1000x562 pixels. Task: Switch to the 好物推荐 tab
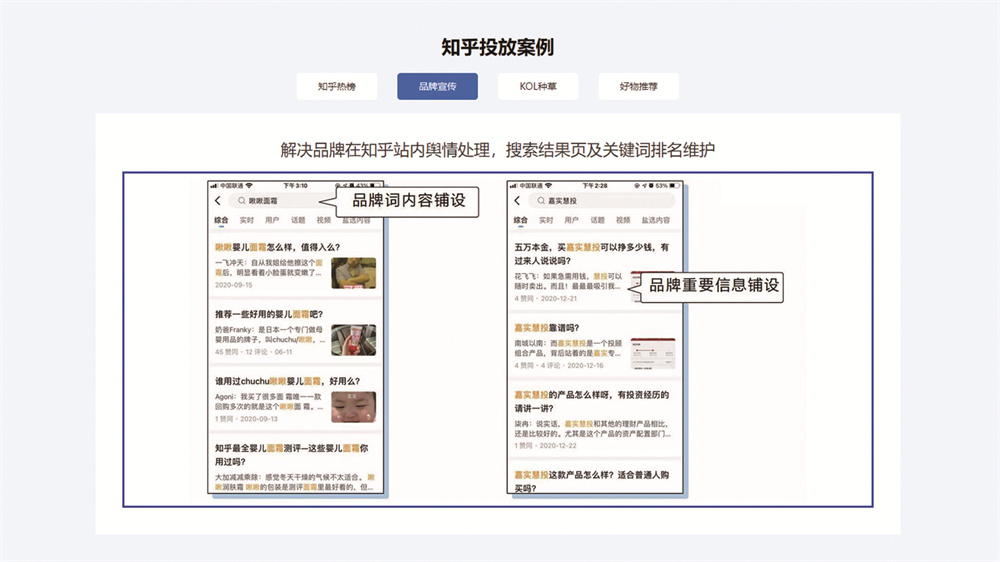pyautogui.click(x=638, y=87)
